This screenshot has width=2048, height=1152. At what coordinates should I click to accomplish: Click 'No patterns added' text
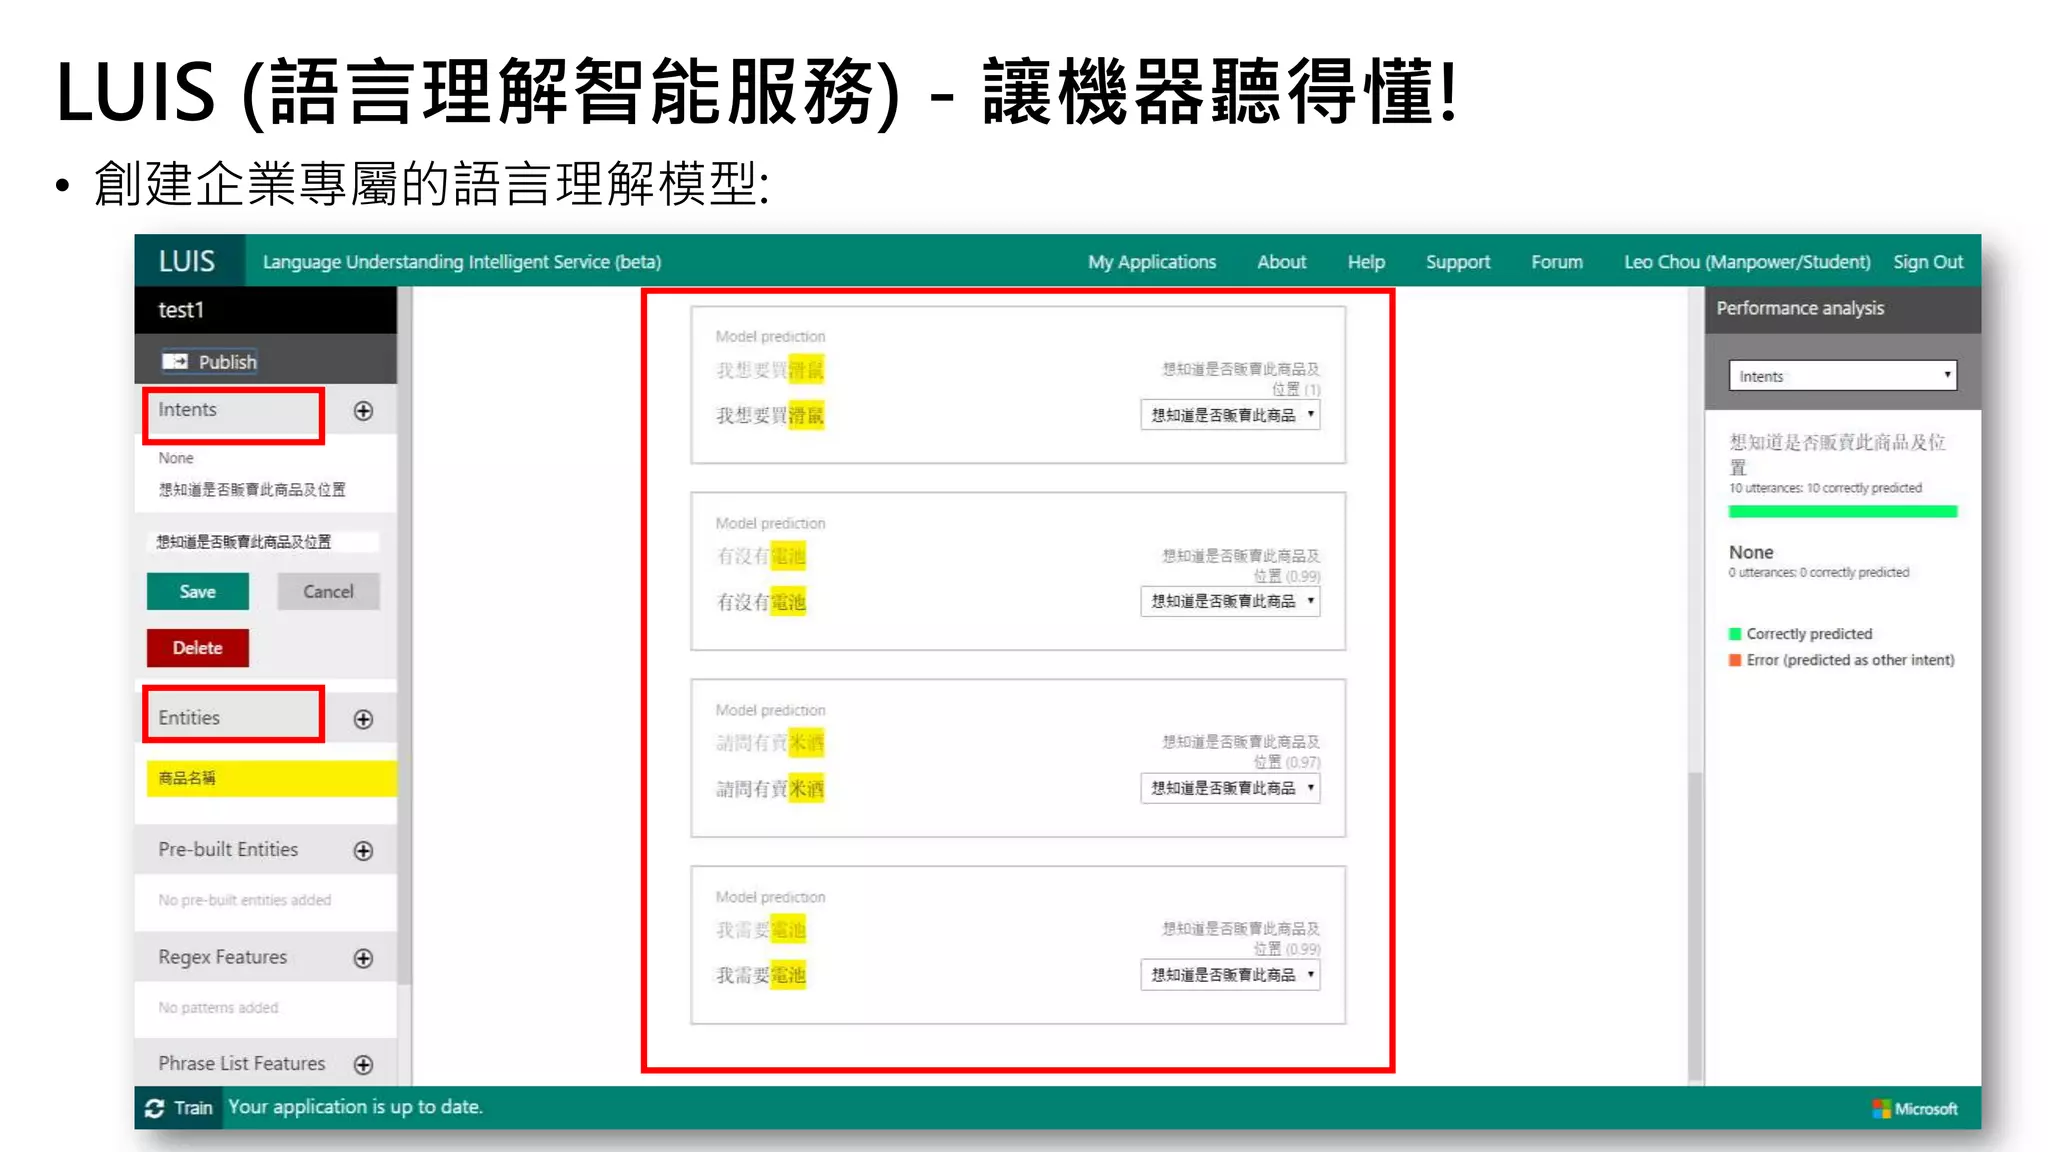(x=218, y=1008)
